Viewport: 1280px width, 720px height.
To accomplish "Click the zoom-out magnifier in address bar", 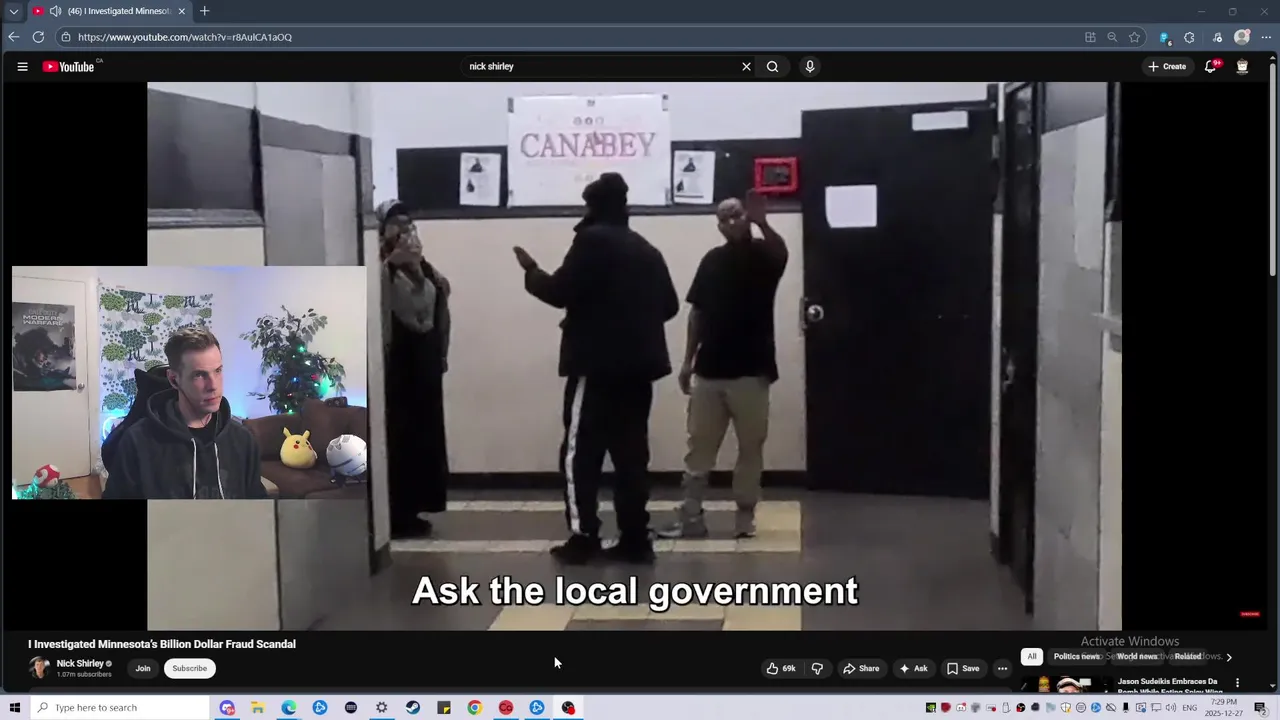I will point(1112,37).
